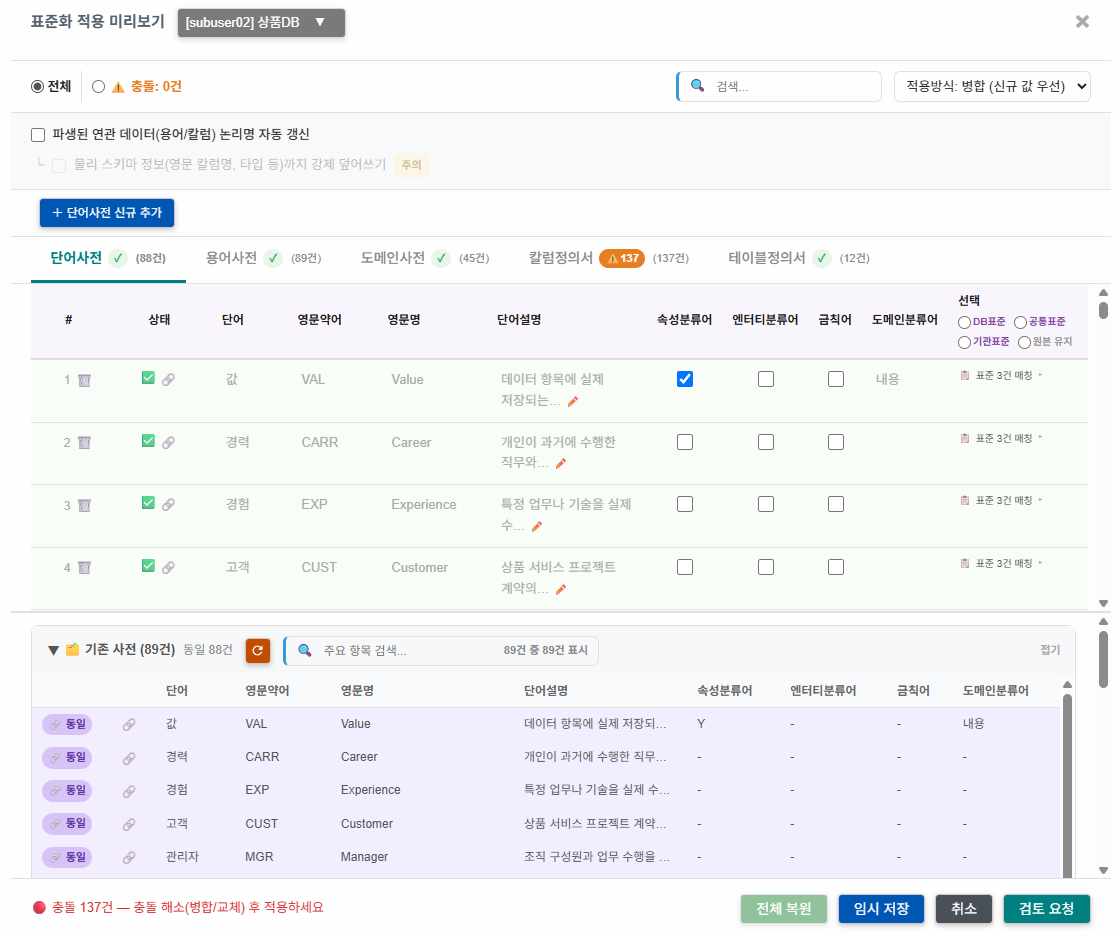Edit the 값 description with the pencil icon
The height and width of the screenshot is (934, 1120).
[573, 401]
